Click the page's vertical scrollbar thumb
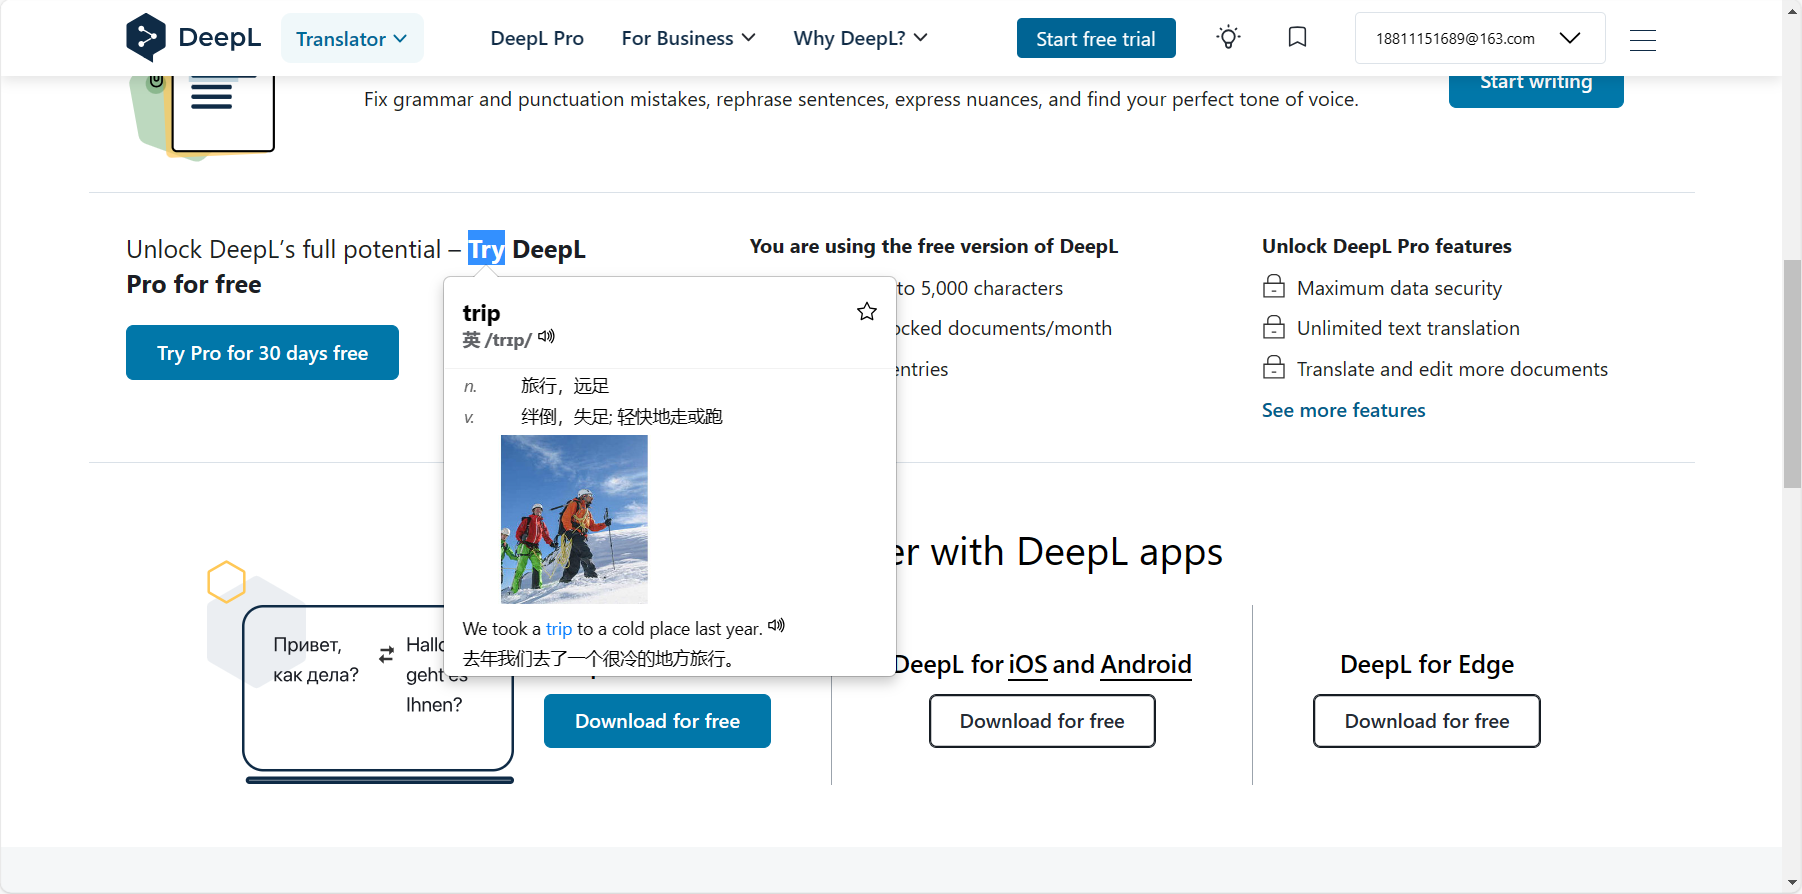This screenshot has width=1802, height=894. click(1792, 373)
